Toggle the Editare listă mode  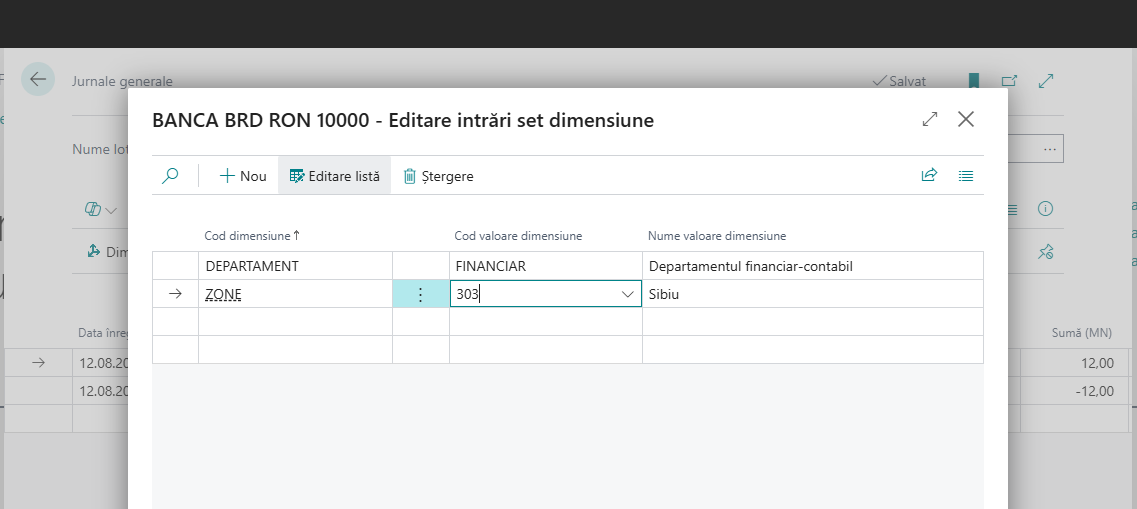tap(334, 175)
